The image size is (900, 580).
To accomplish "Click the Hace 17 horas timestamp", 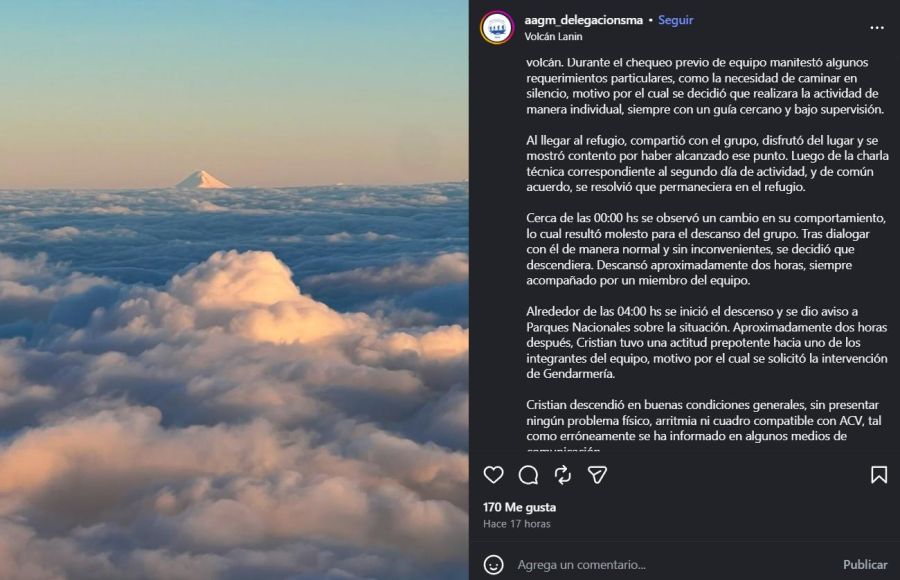I will (516, 524).
